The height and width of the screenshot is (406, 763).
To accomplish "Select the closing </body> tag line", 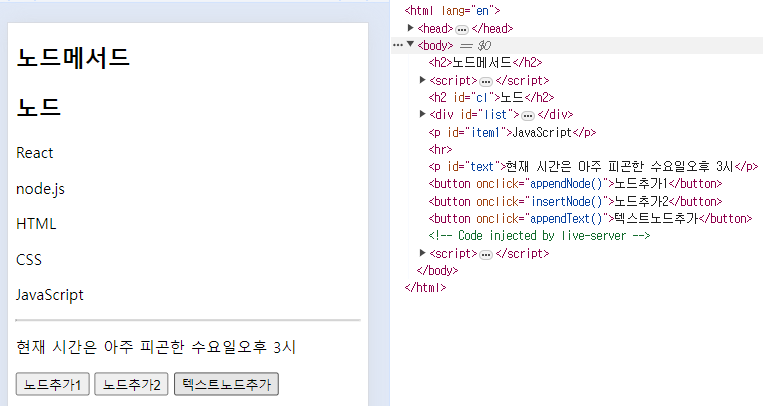I will pos(437,270).
